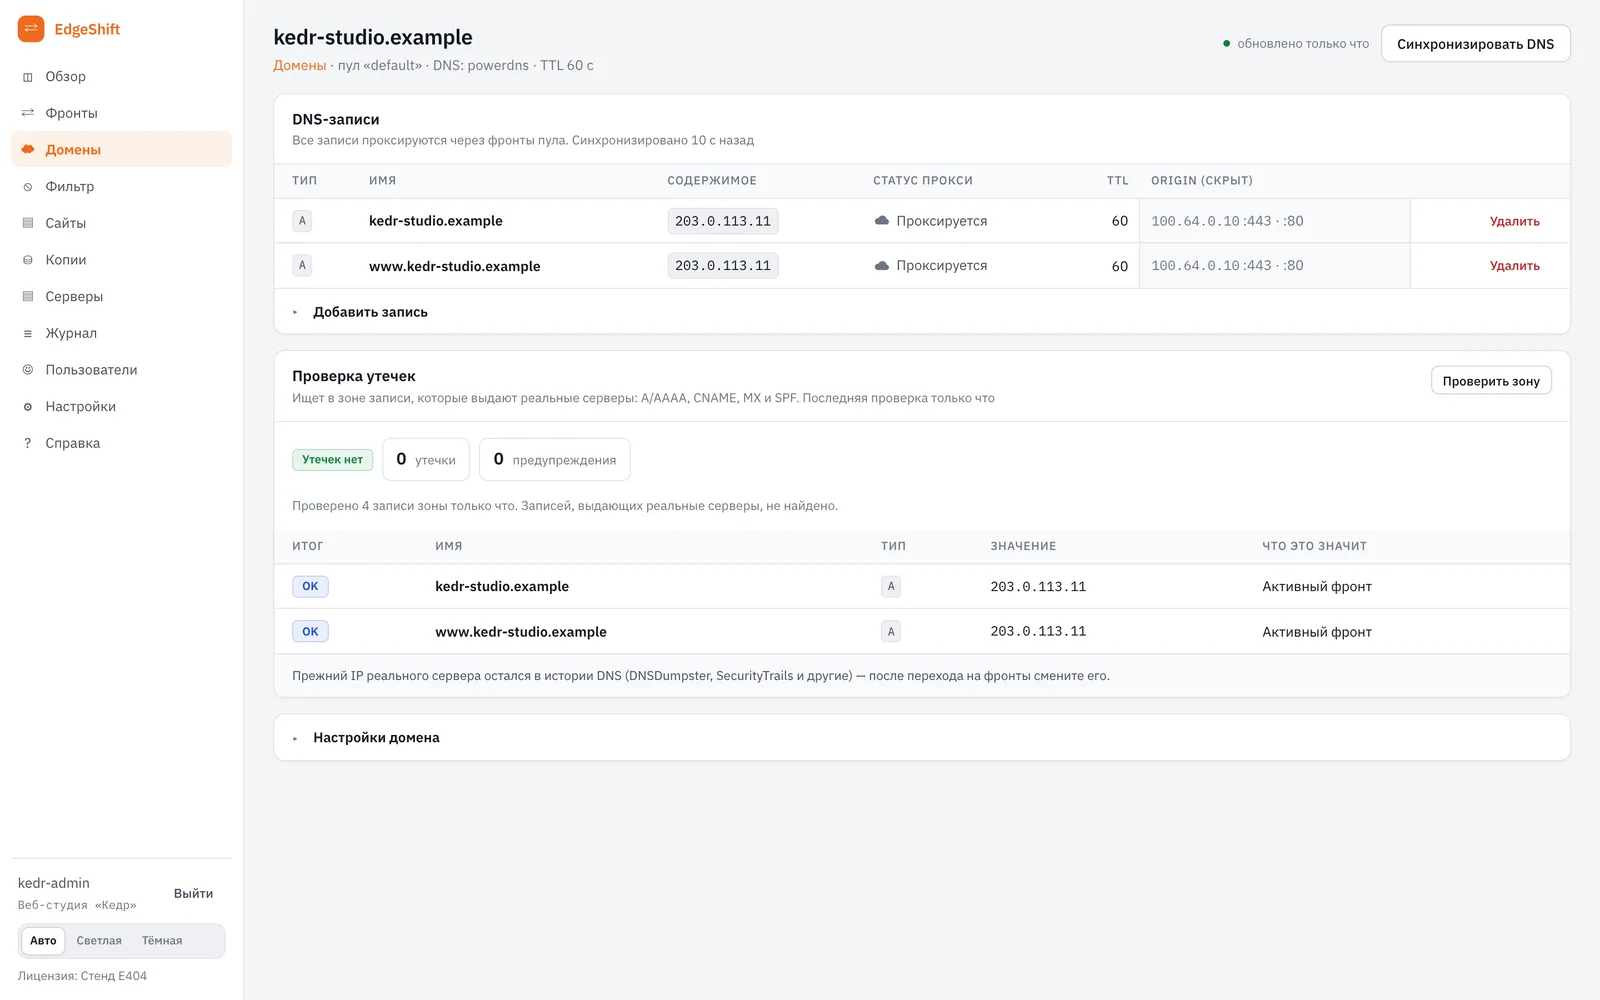
Task: Switch theme to Светлая
Action: (x=99, y=941)
